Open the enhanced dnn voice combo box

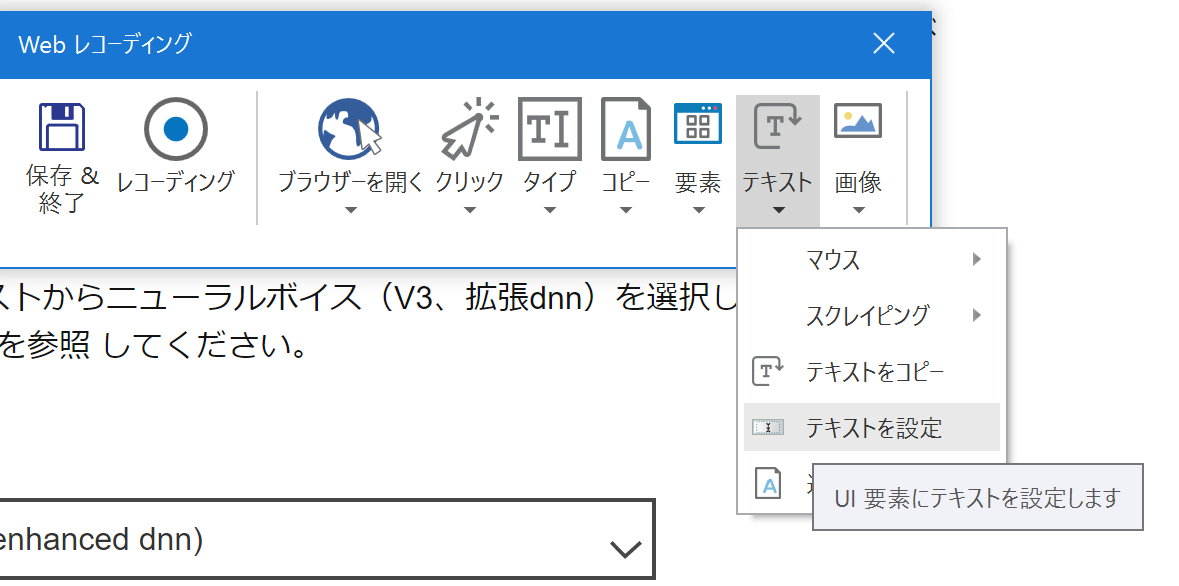pos(326,539)
